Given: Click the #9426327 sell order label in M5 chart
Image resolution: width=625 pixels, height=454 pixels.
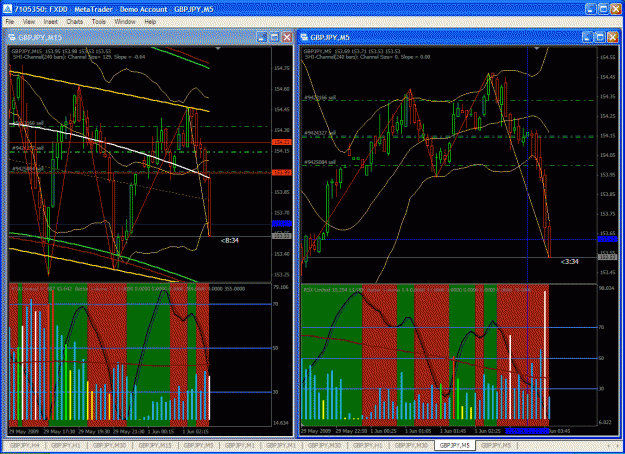Looking at the screenshot, I should click(x=320, y=133).
